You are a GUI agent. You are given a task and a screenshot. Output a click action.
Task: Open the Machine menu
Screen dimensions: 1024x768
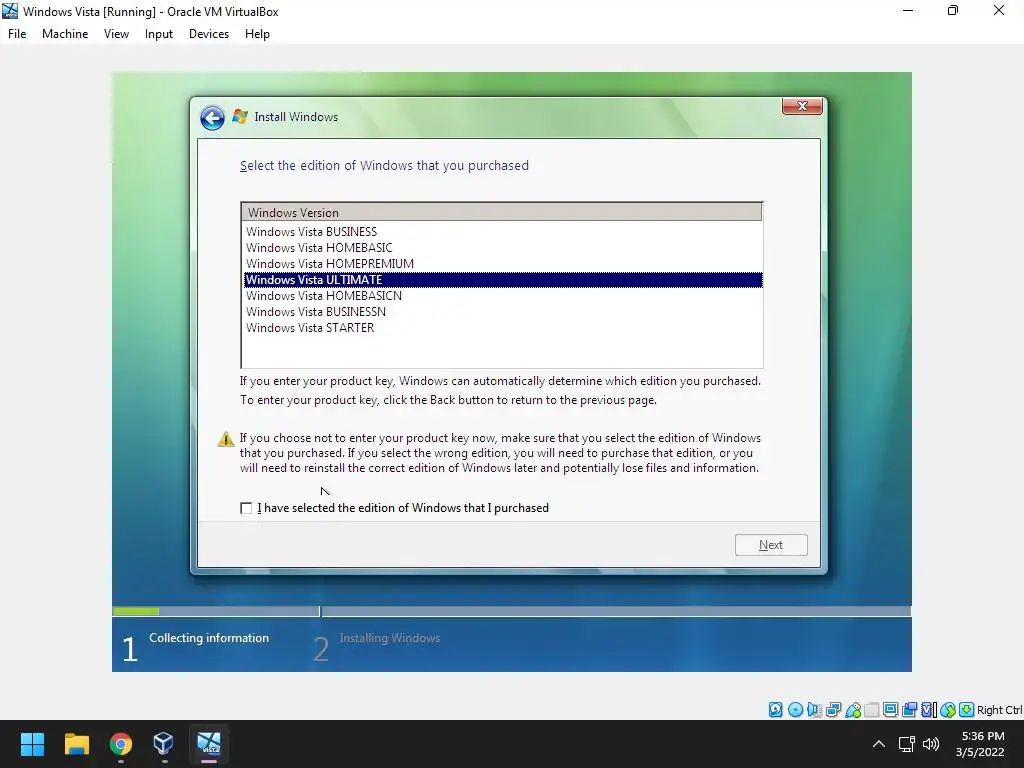[x=65, y=34]
